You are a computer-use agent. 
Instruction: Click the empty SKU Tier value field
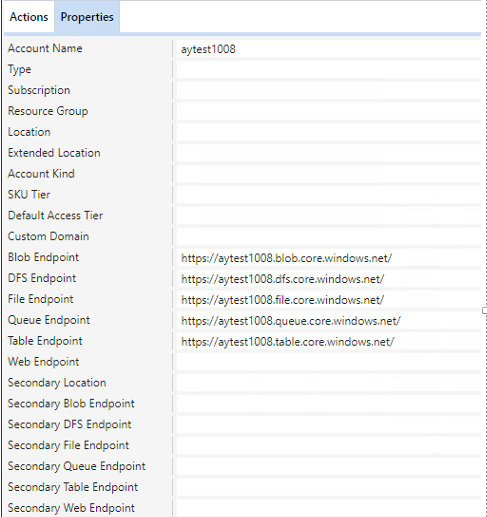tap(328, 195)
